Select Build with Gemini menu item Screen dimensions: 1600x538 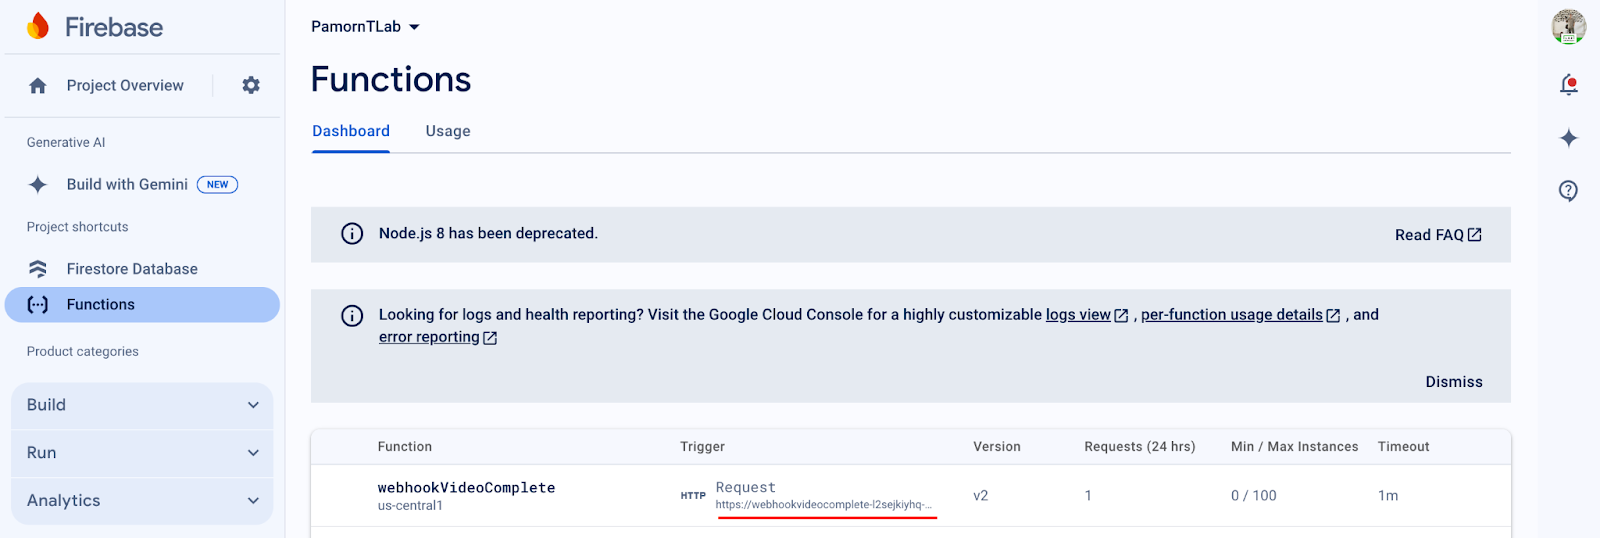click(x=127, y=184)
